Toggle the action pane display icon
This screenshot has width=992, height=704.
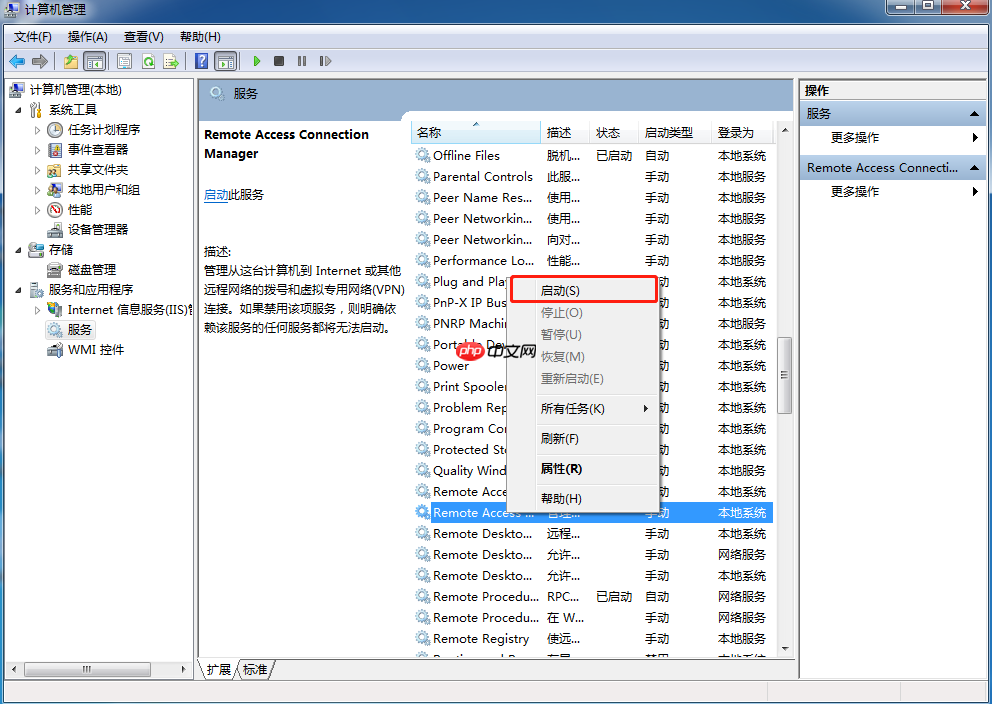[227, 61]
